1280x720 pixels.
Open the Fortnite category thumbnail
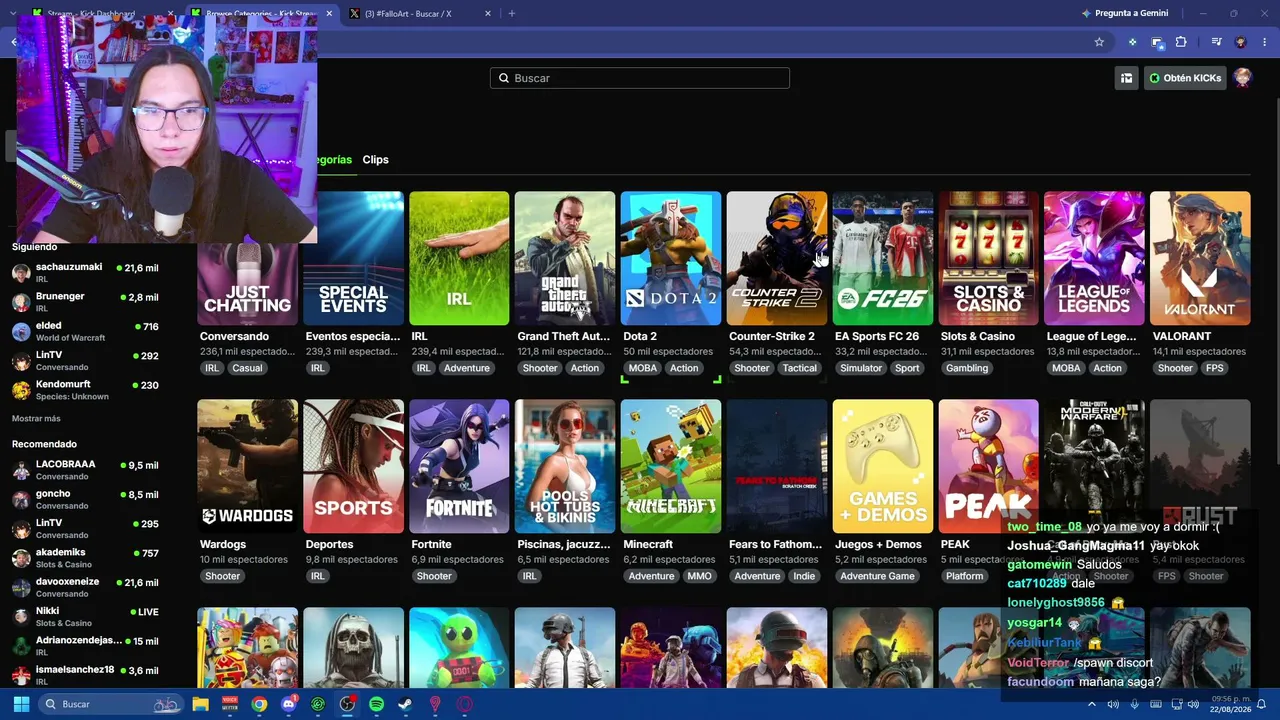click(459, 466)
